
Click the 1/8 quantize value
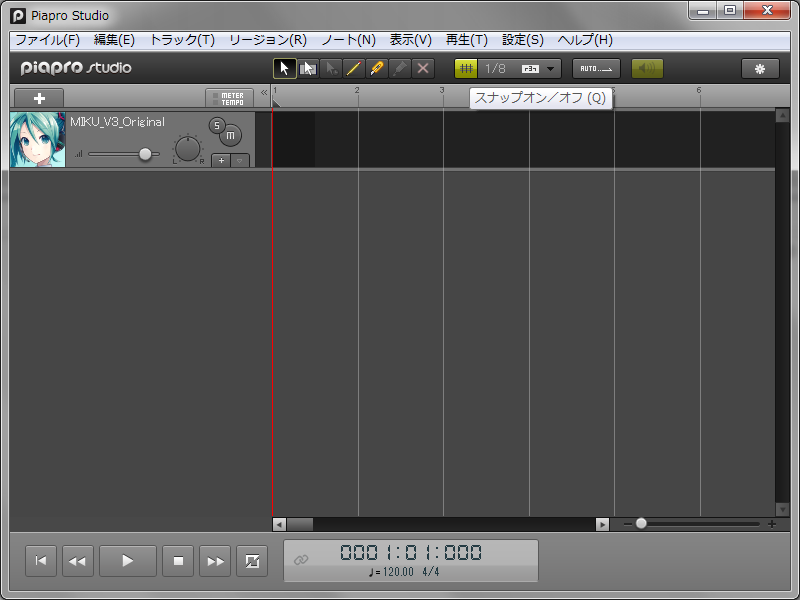[x=495, y=69]
